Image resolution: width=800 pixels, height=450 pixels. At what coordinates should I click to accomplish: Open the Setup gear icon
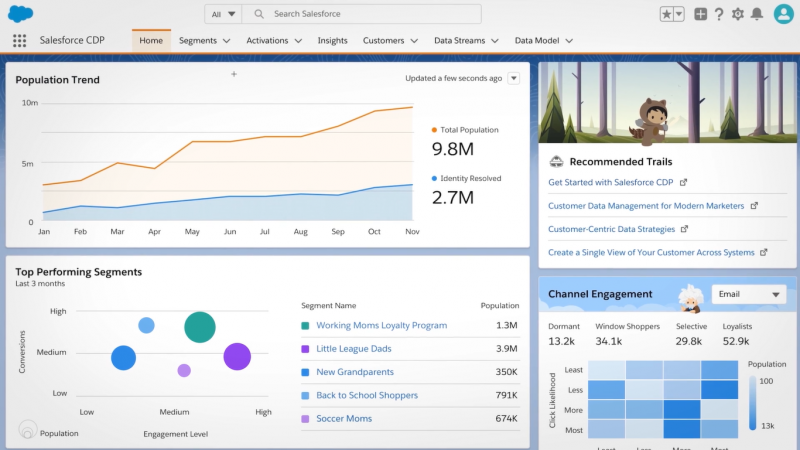[738, 14]
